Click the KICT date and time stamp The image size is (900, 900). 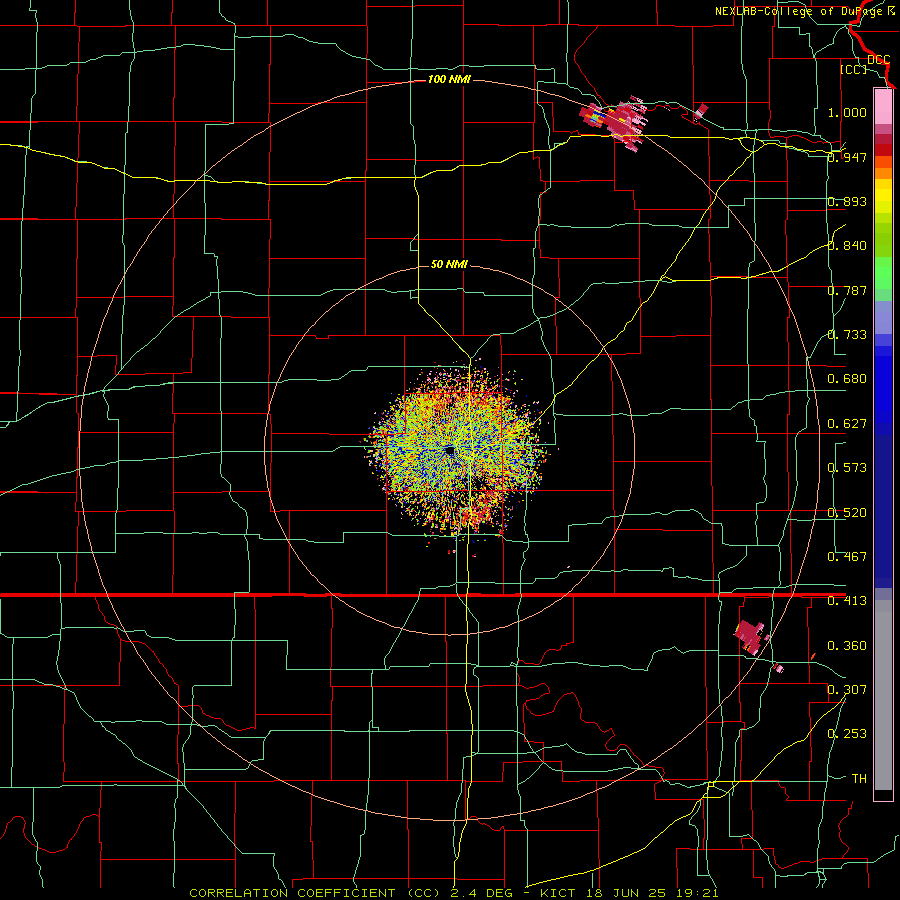click(629, 893)
